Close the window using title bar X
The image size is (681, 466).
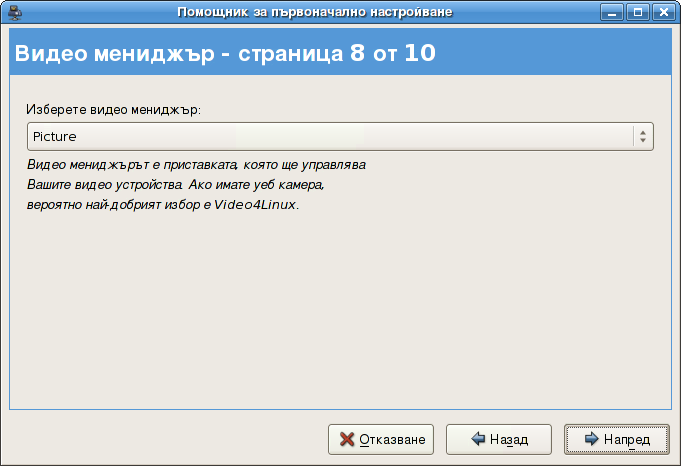point(663,12)
